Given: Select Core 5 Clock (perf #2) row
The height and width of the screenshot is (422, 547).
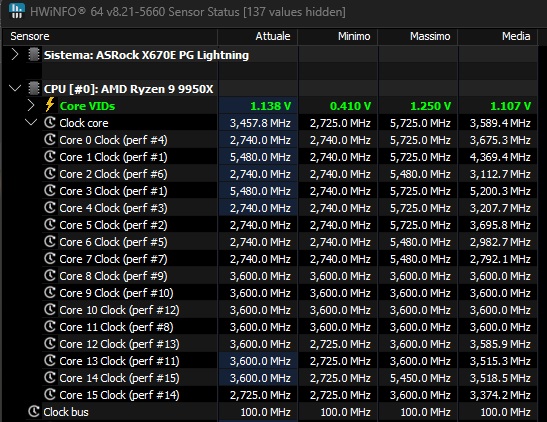Looking at the screenshot, I should 113,225.
